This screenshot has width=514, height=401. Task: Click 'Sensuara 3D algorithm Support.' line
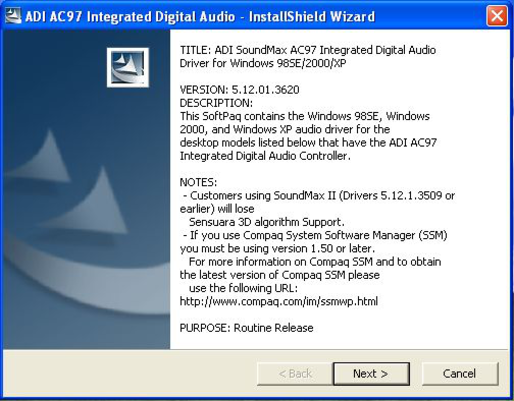[x=267, y=222]
